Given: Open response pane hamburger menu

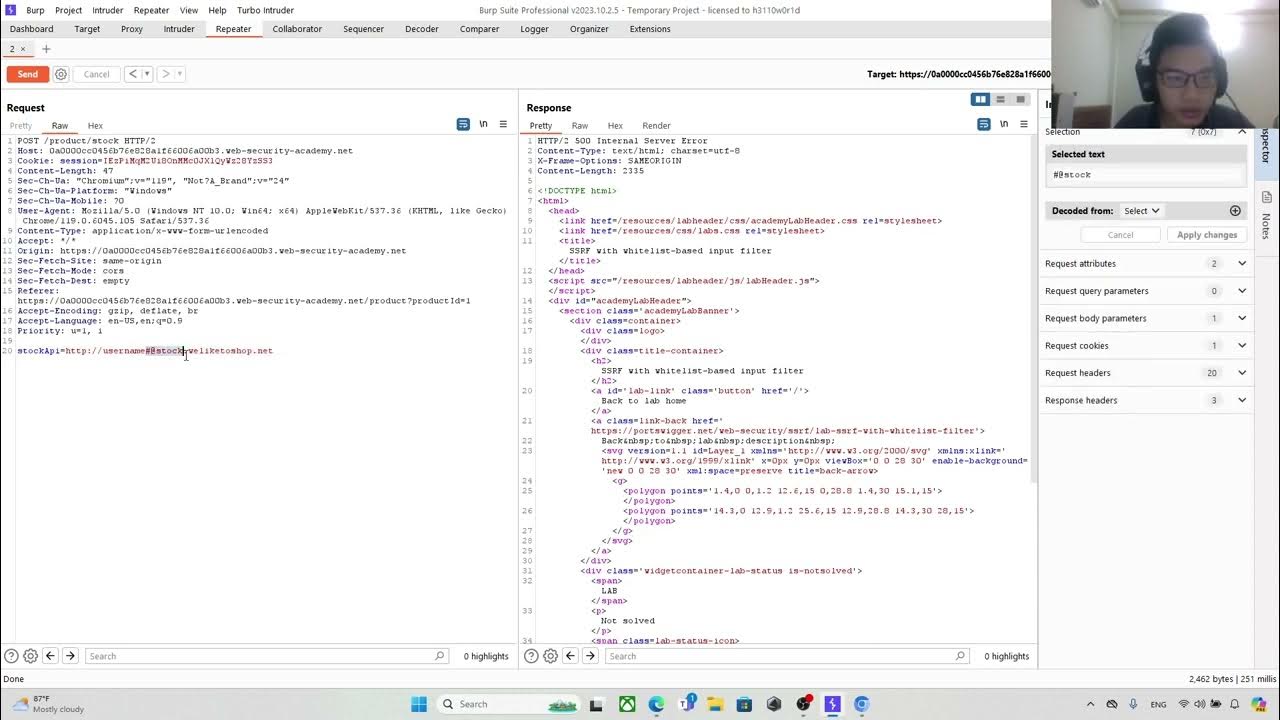Looking at the screenshot, I should pyautogui.click(x=1024, y=124).
